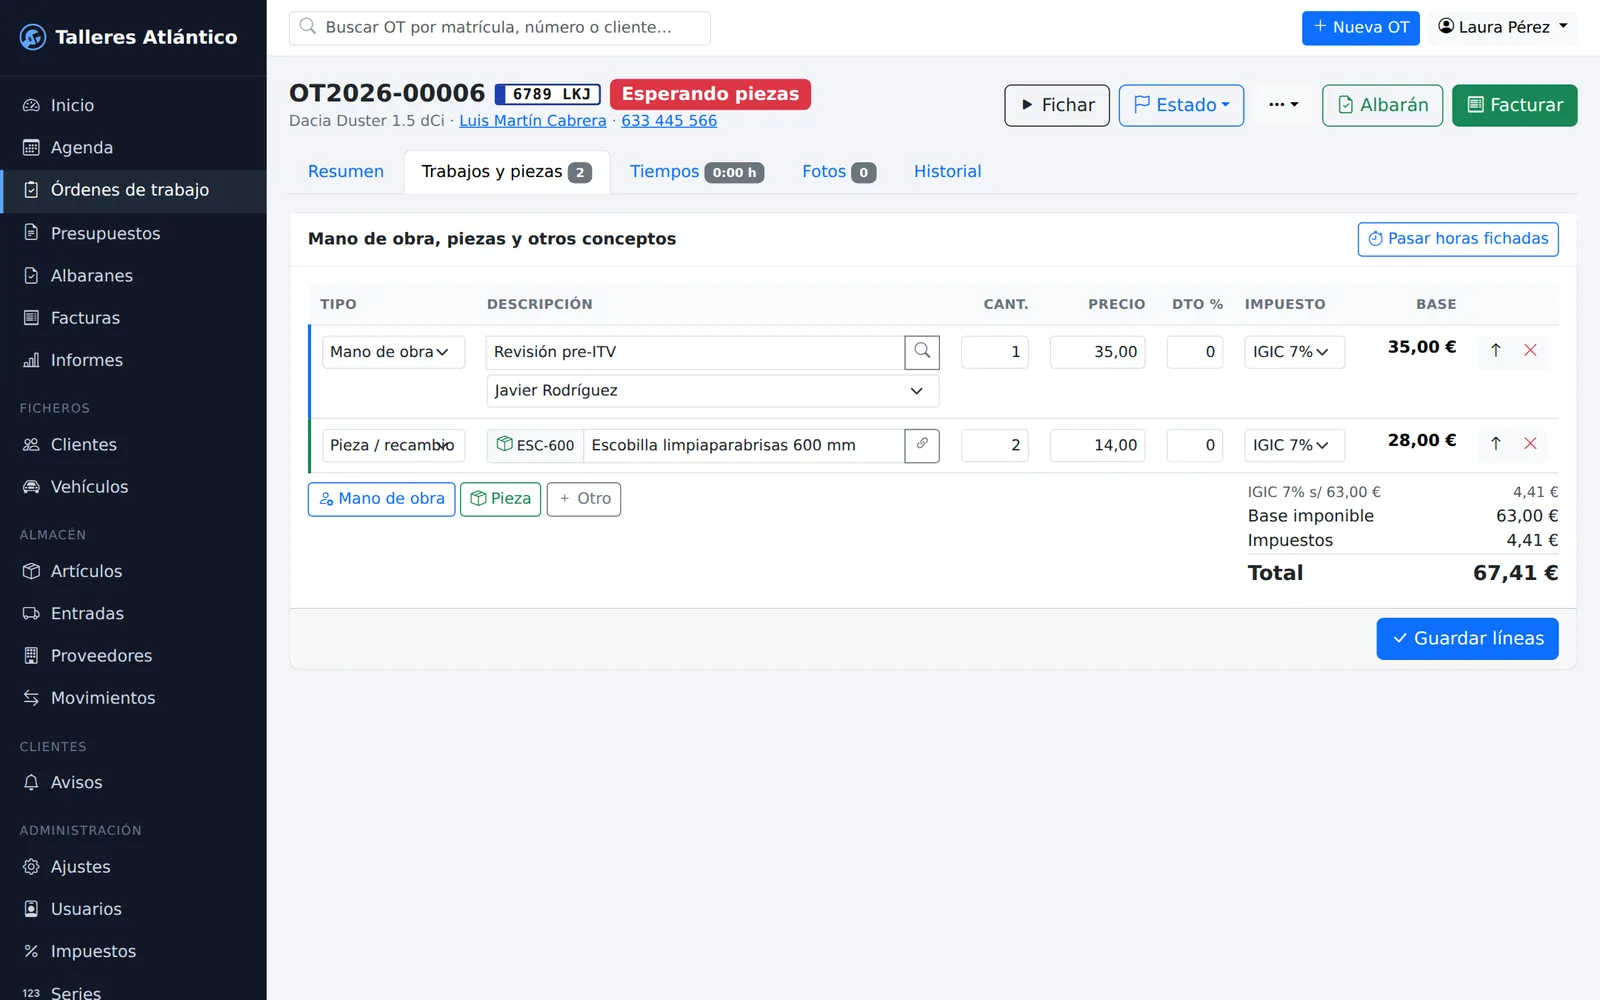Open the Fotos tab
The height and width of the screenshot is (1000, 1600).
[x=839, y=172]
